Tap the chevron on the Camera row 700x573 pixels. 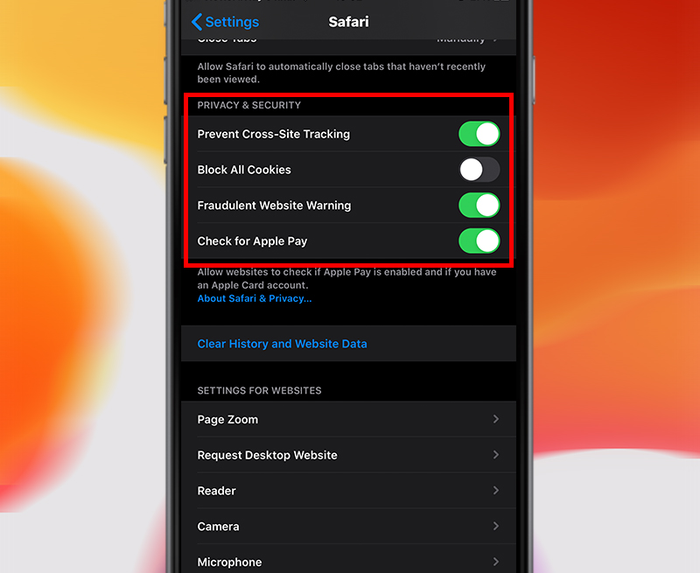[496, 526]
